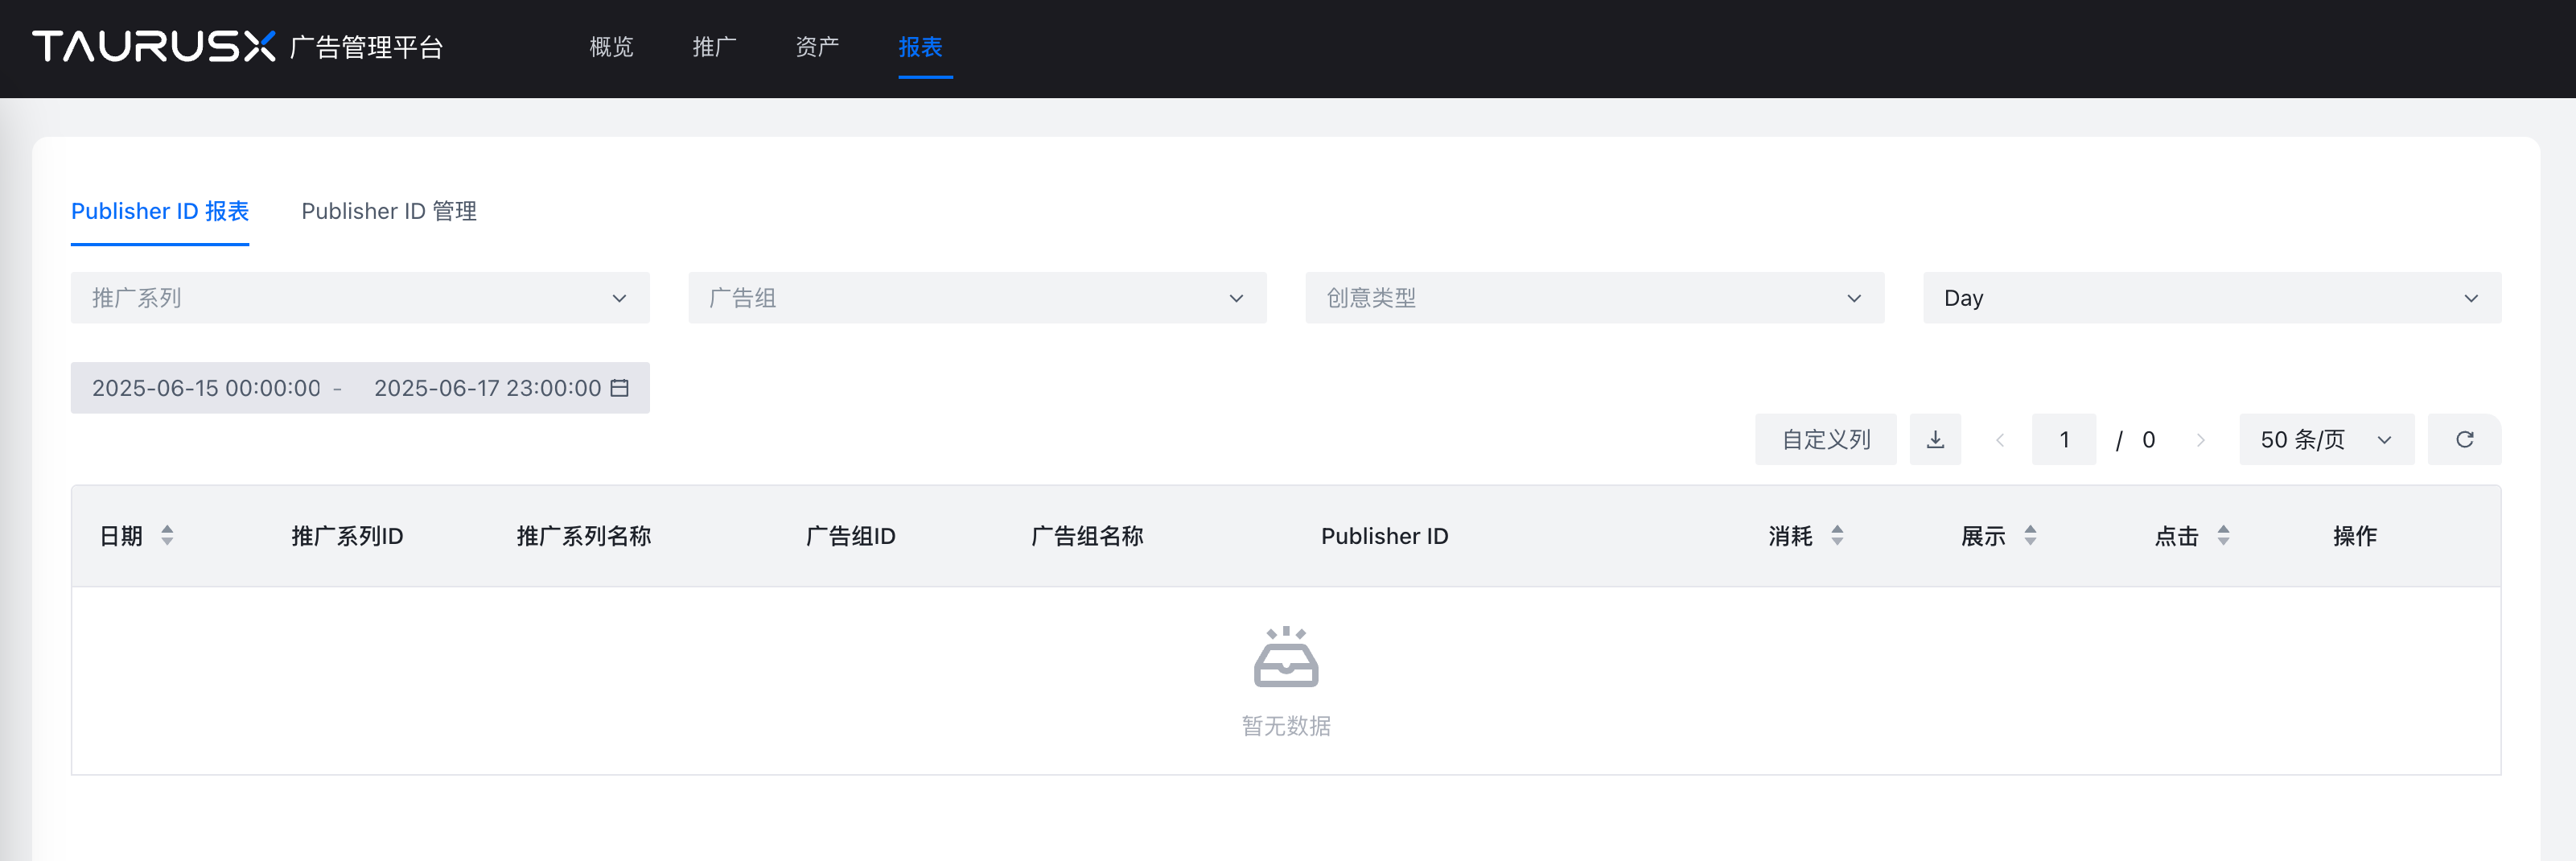
Task: Click start date 2025-06-15 00:00:00
Action: coord(206,388)
